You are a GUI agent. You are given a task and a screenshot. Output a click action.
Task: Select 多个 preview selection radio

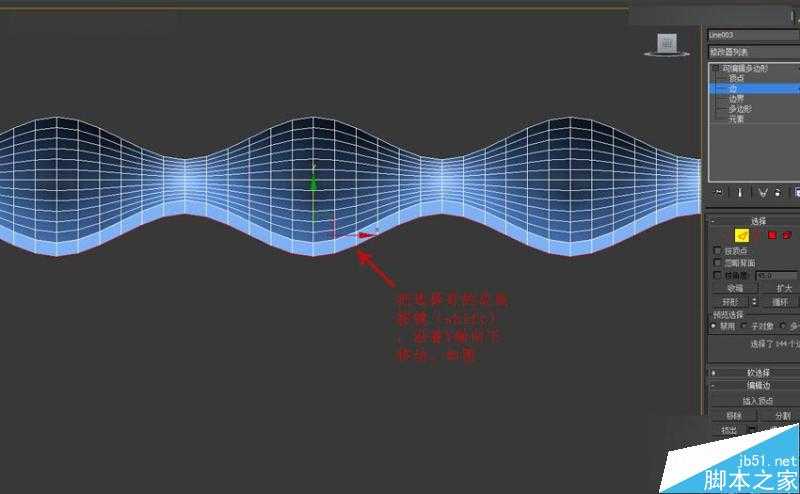point(784,326)
